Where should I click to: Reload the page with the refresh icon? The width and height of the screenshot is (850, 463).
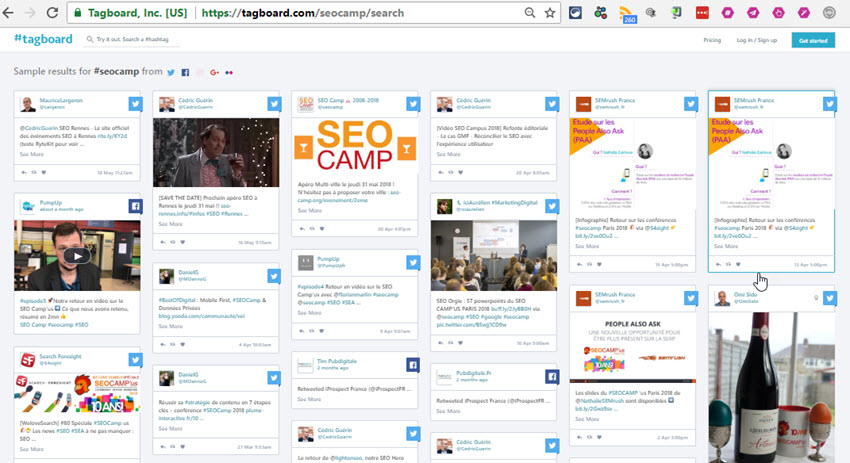(x=52, y=12)
